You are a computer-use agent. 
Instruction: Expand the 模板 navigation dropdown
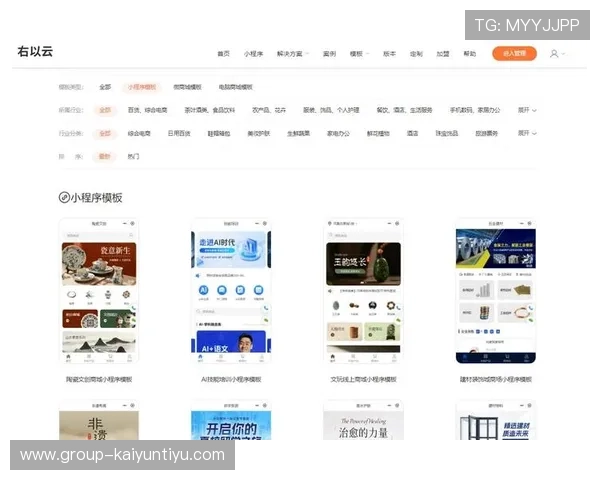359,54
